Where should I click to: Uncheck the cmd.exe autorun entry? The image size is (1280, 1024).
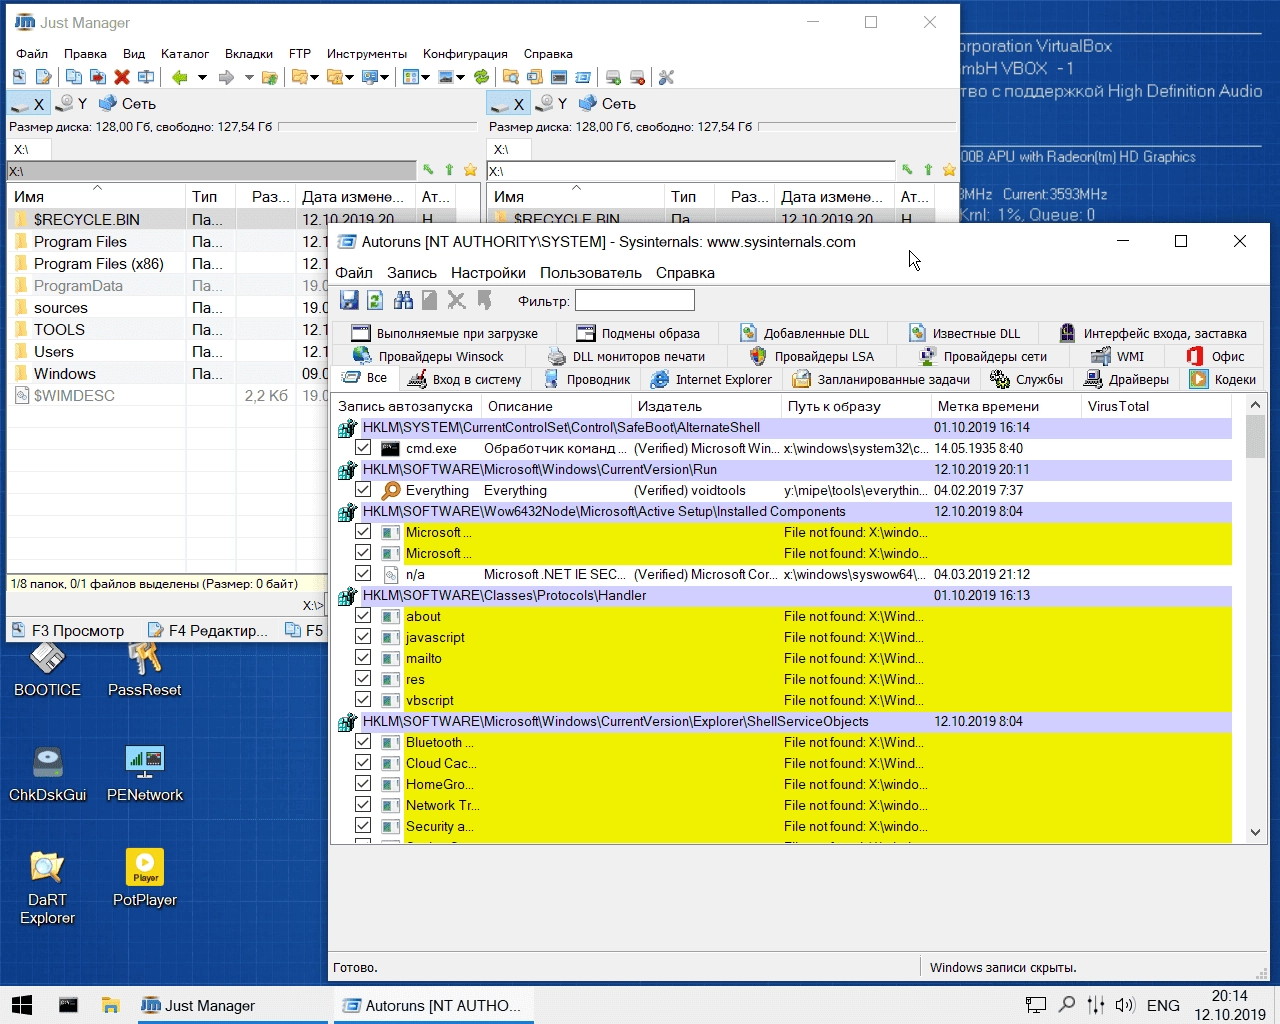363,448
